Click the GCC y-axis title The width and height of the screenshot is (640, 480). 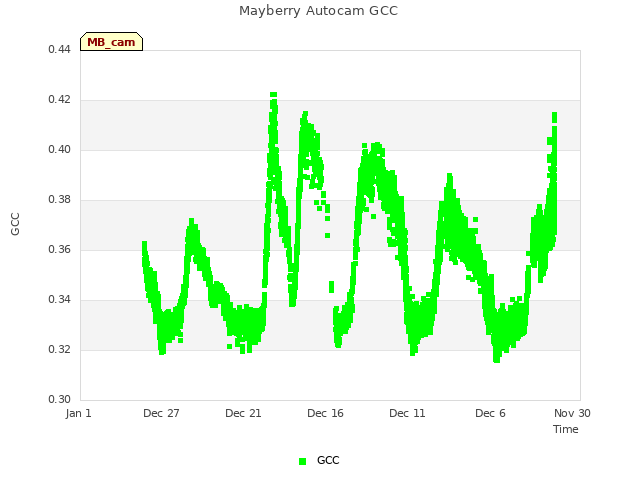pyautogui.click(x=15, y=224)
